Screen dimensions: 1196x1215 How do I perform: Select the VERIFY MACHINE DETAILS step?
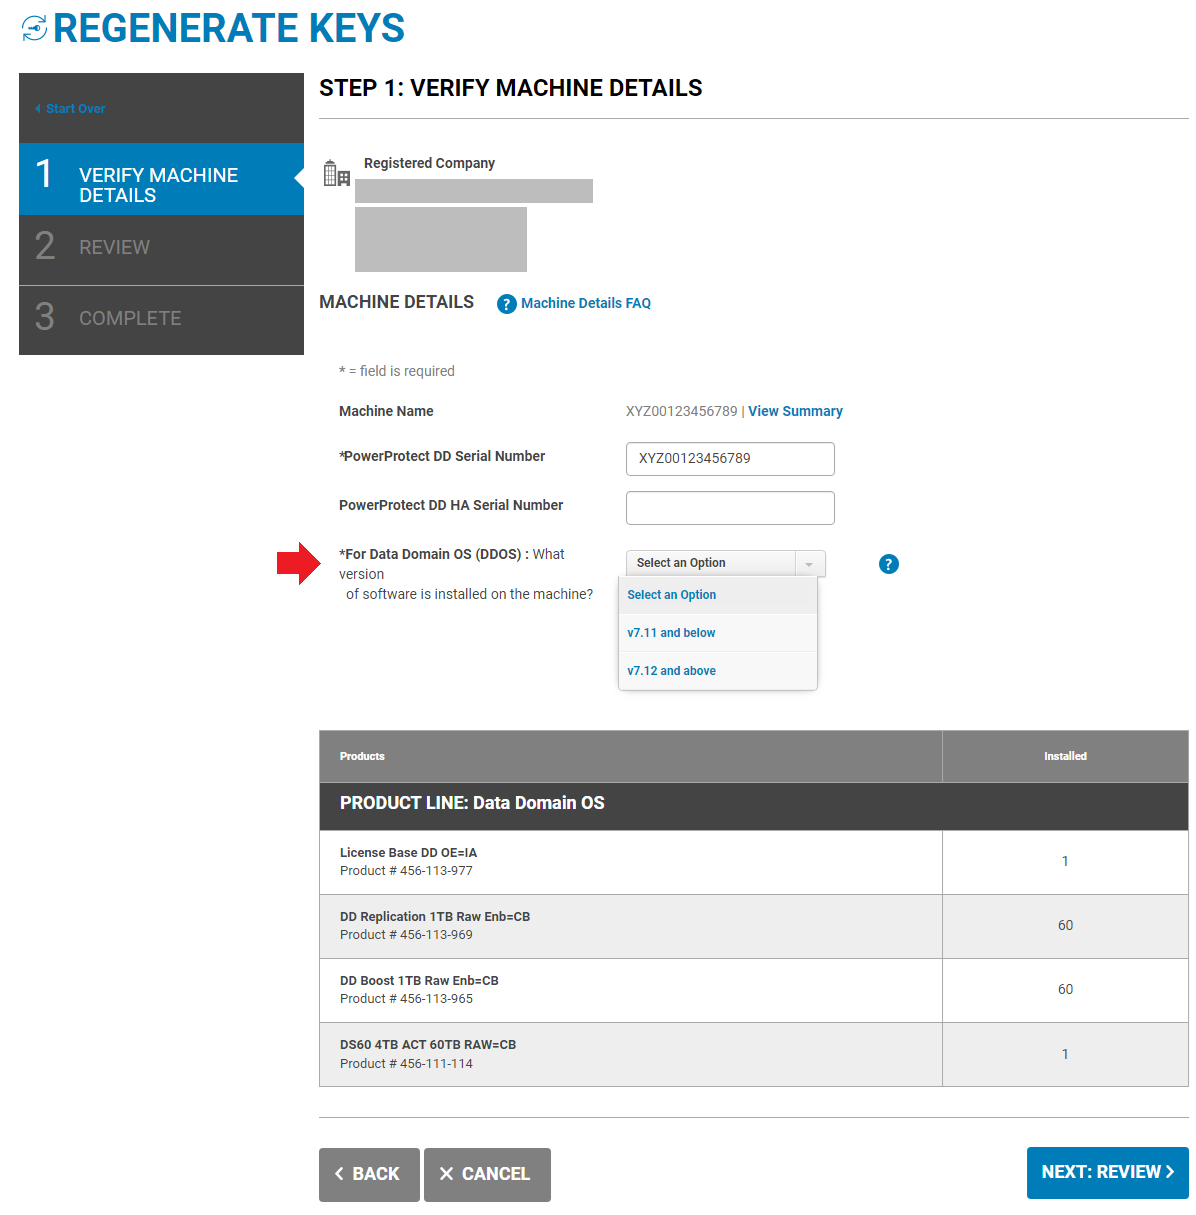pyautogui.click(x=158, y=184)
